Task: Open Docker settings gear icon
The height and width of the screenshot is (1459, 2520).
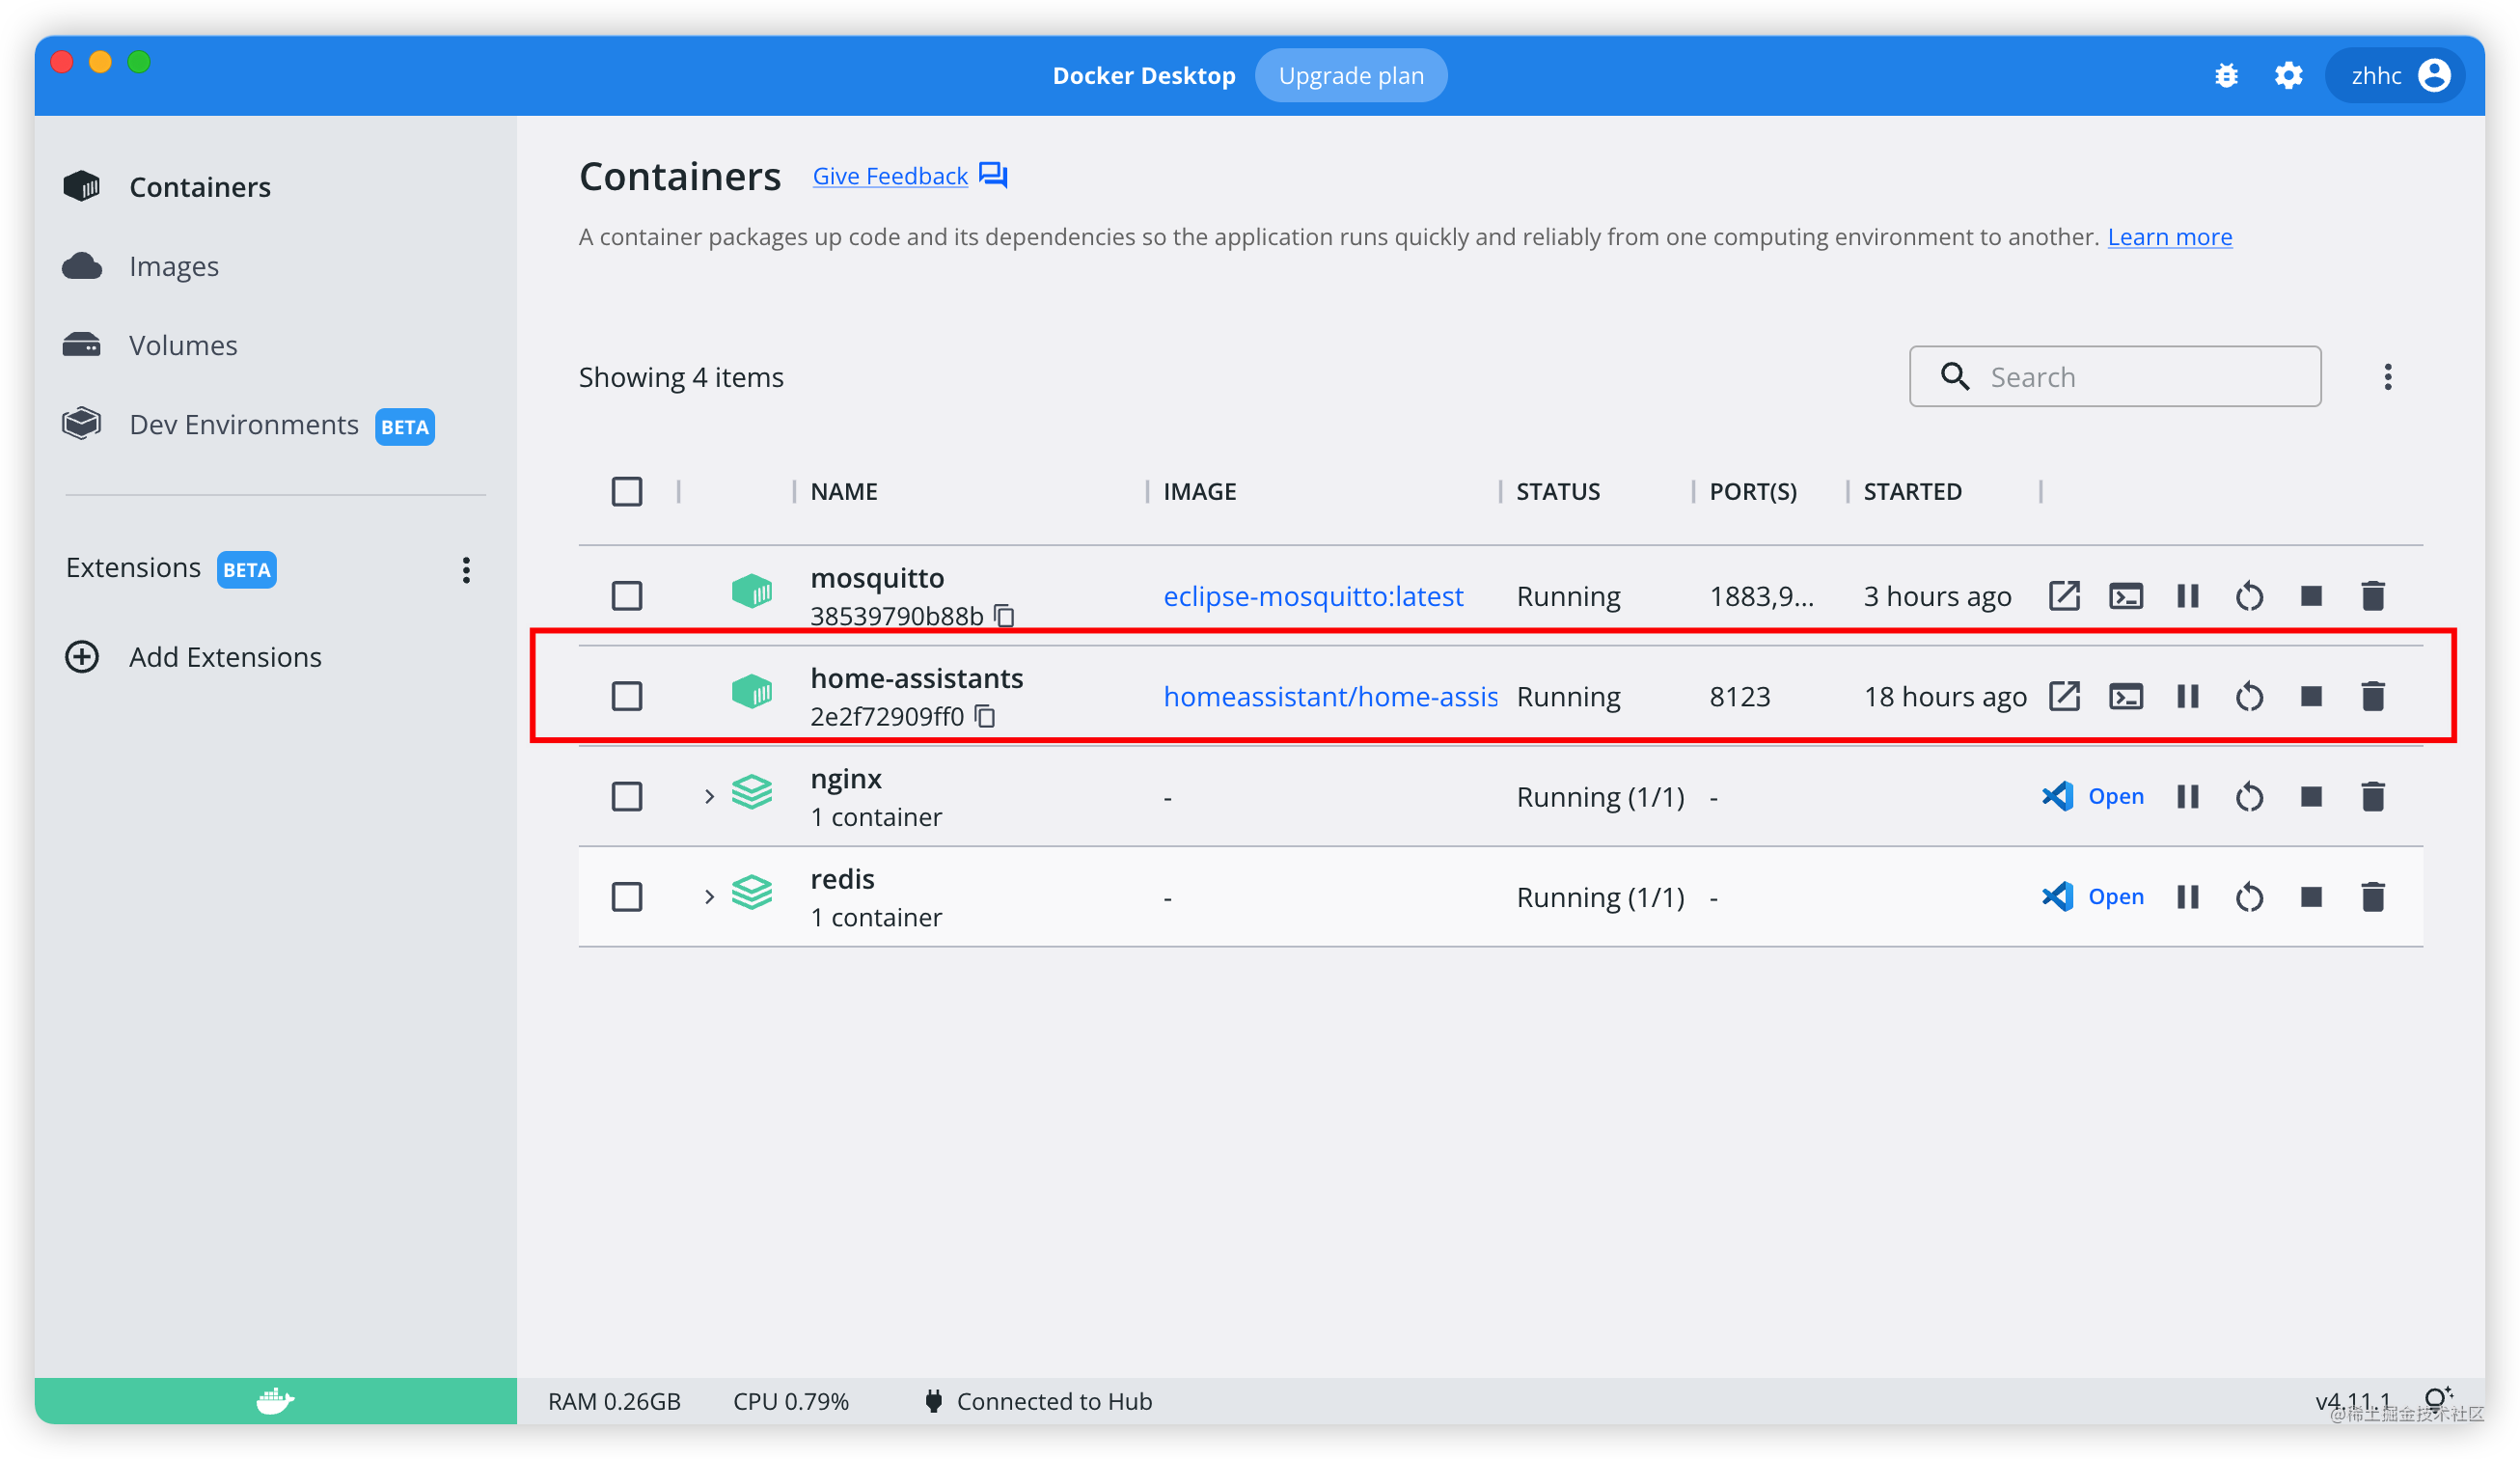Action: 2288,76
